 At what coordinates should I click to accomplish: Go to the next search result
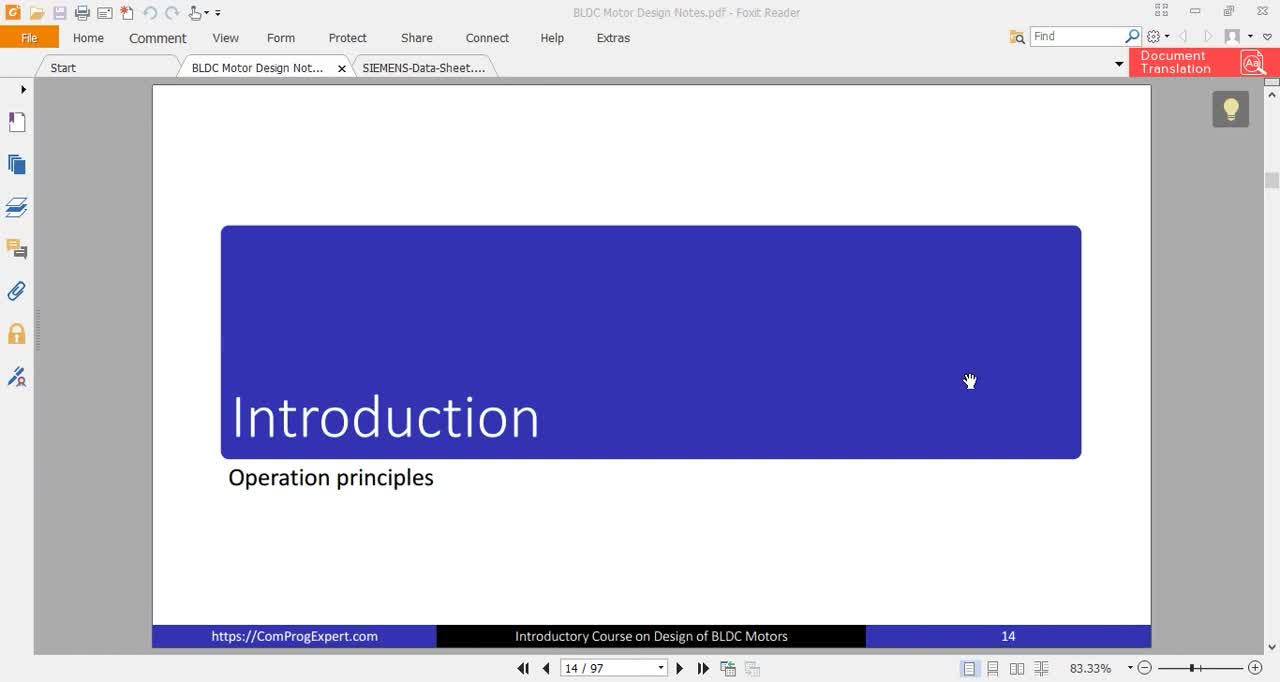[x=1207, y=37]
